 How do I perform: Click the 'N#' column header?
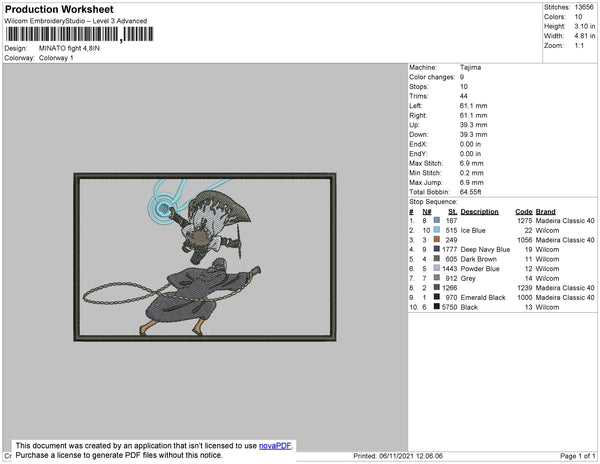pos(427,212)
